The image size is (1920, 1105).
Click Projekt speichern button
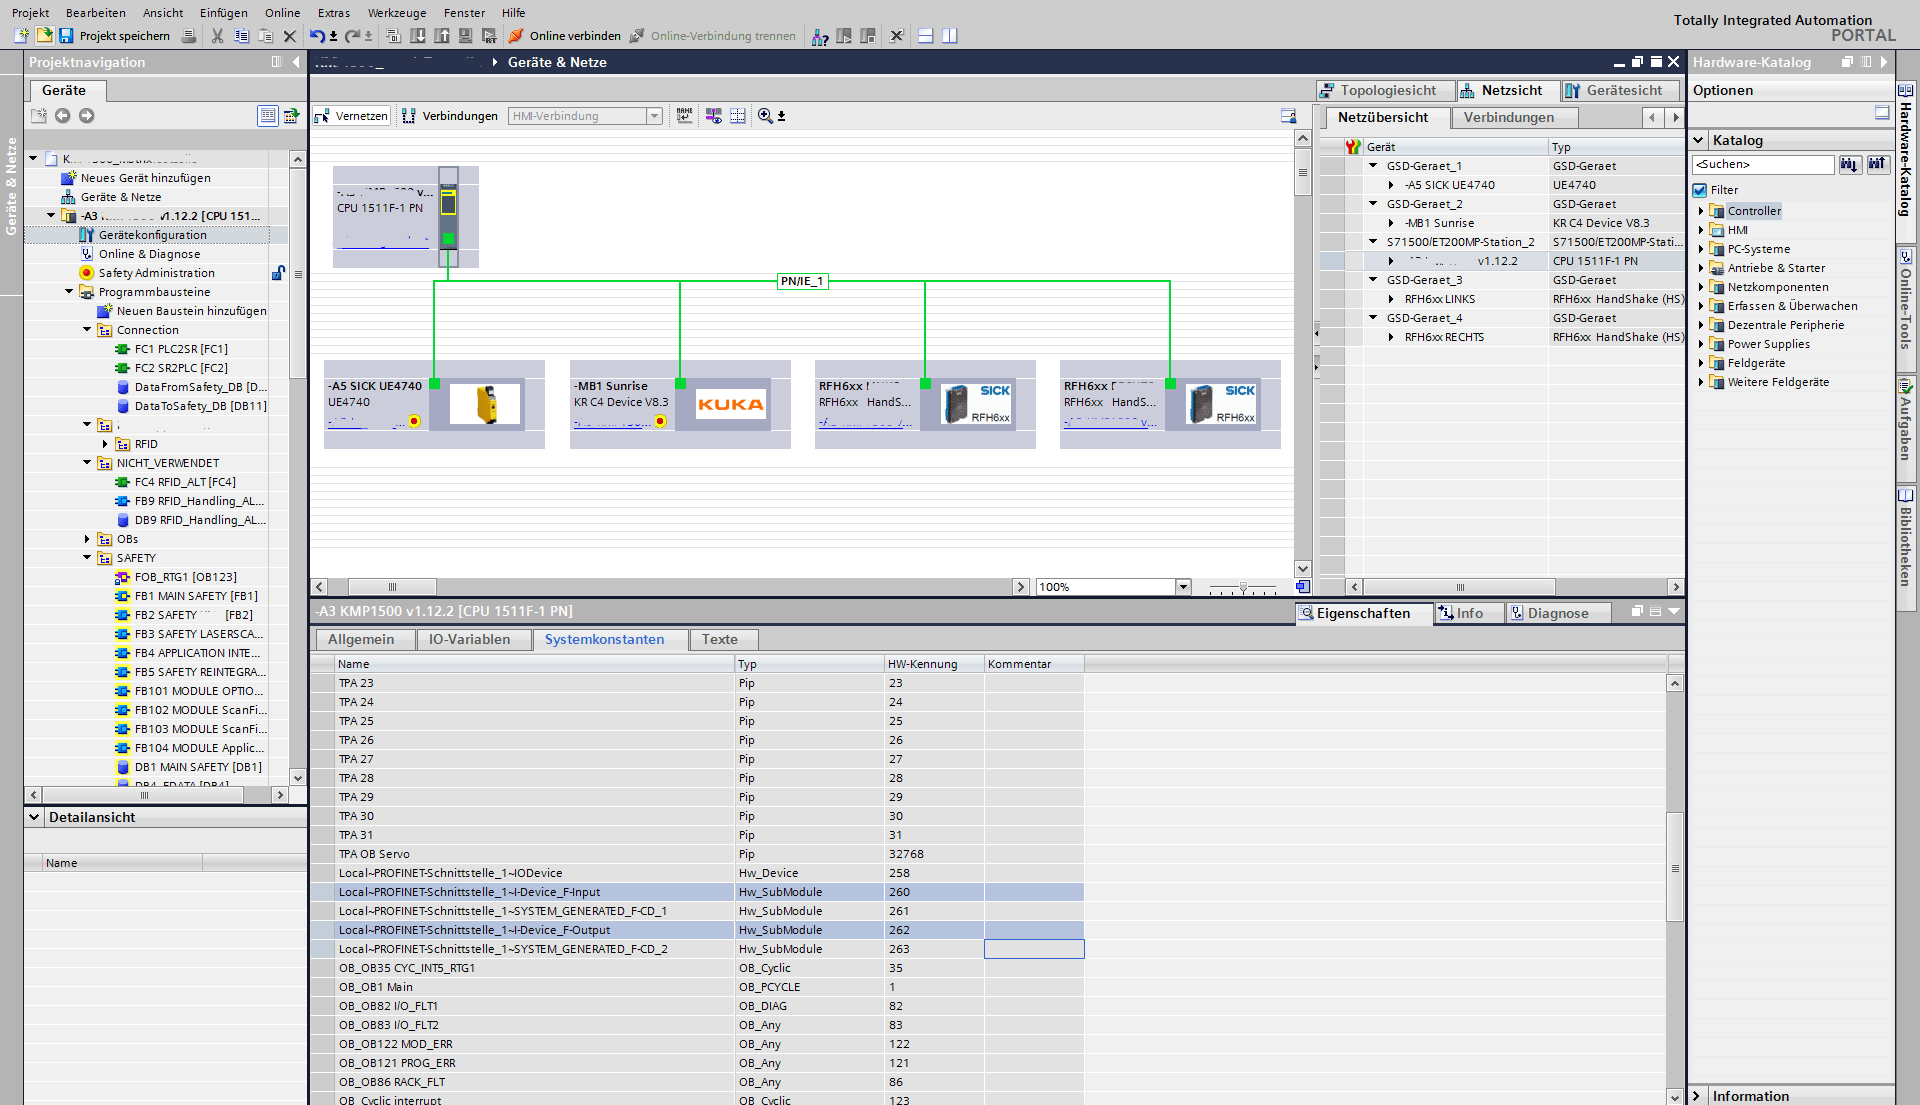(x=114, y=36)
